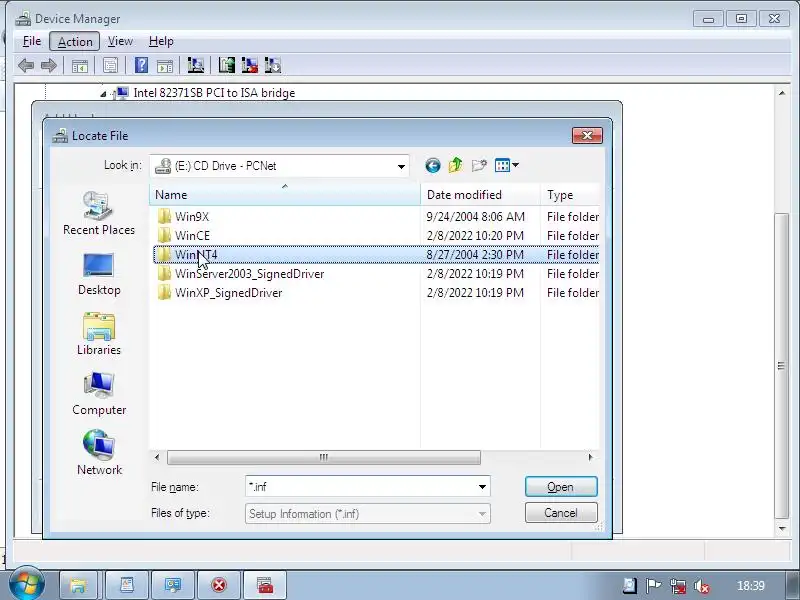Image resolution: width=800 pixels, height=600 pixels.
Task: Sort by the Type column header
Action: pos(570,195)
